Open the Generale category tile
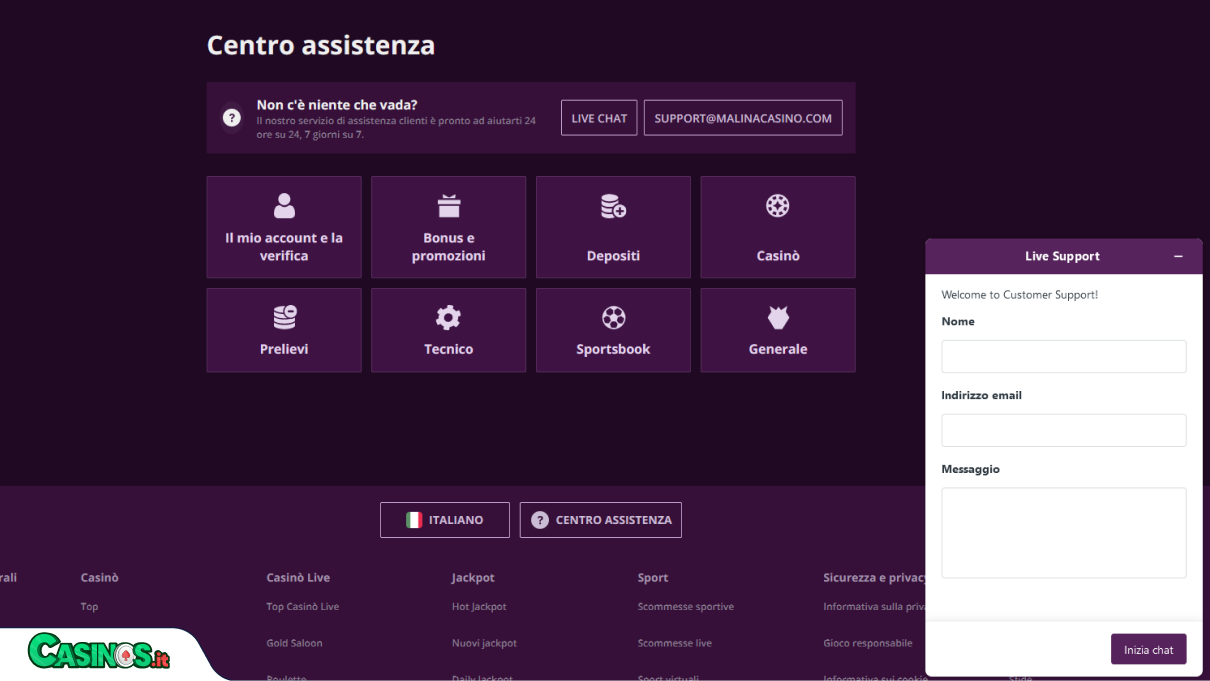This screenshot has height=681, width=1210. tap(778, 330)
